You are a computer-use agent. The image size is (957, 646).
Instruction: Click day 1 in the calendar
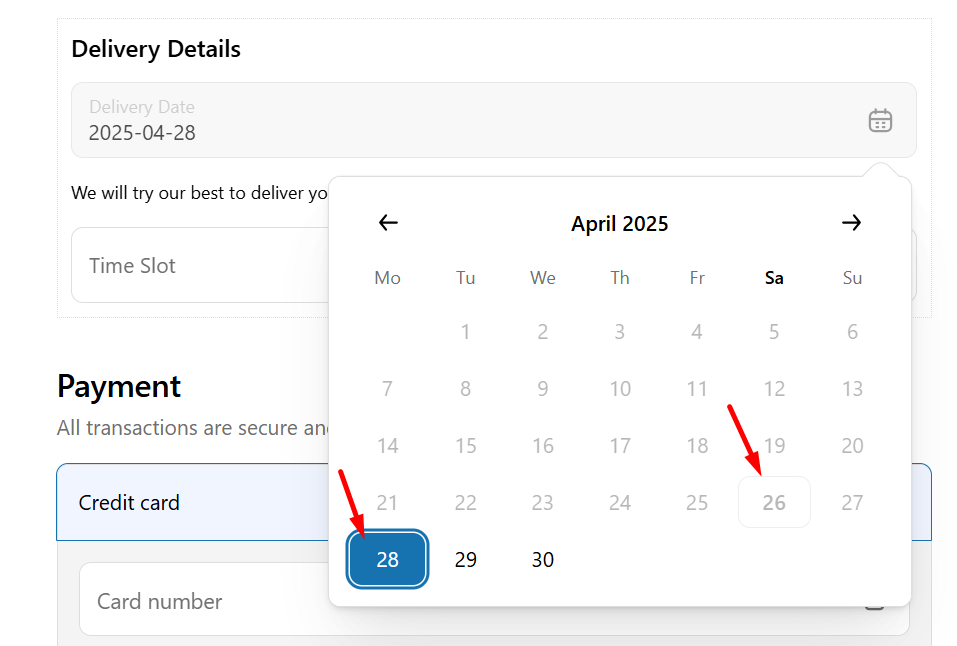(x=466, y=332)
